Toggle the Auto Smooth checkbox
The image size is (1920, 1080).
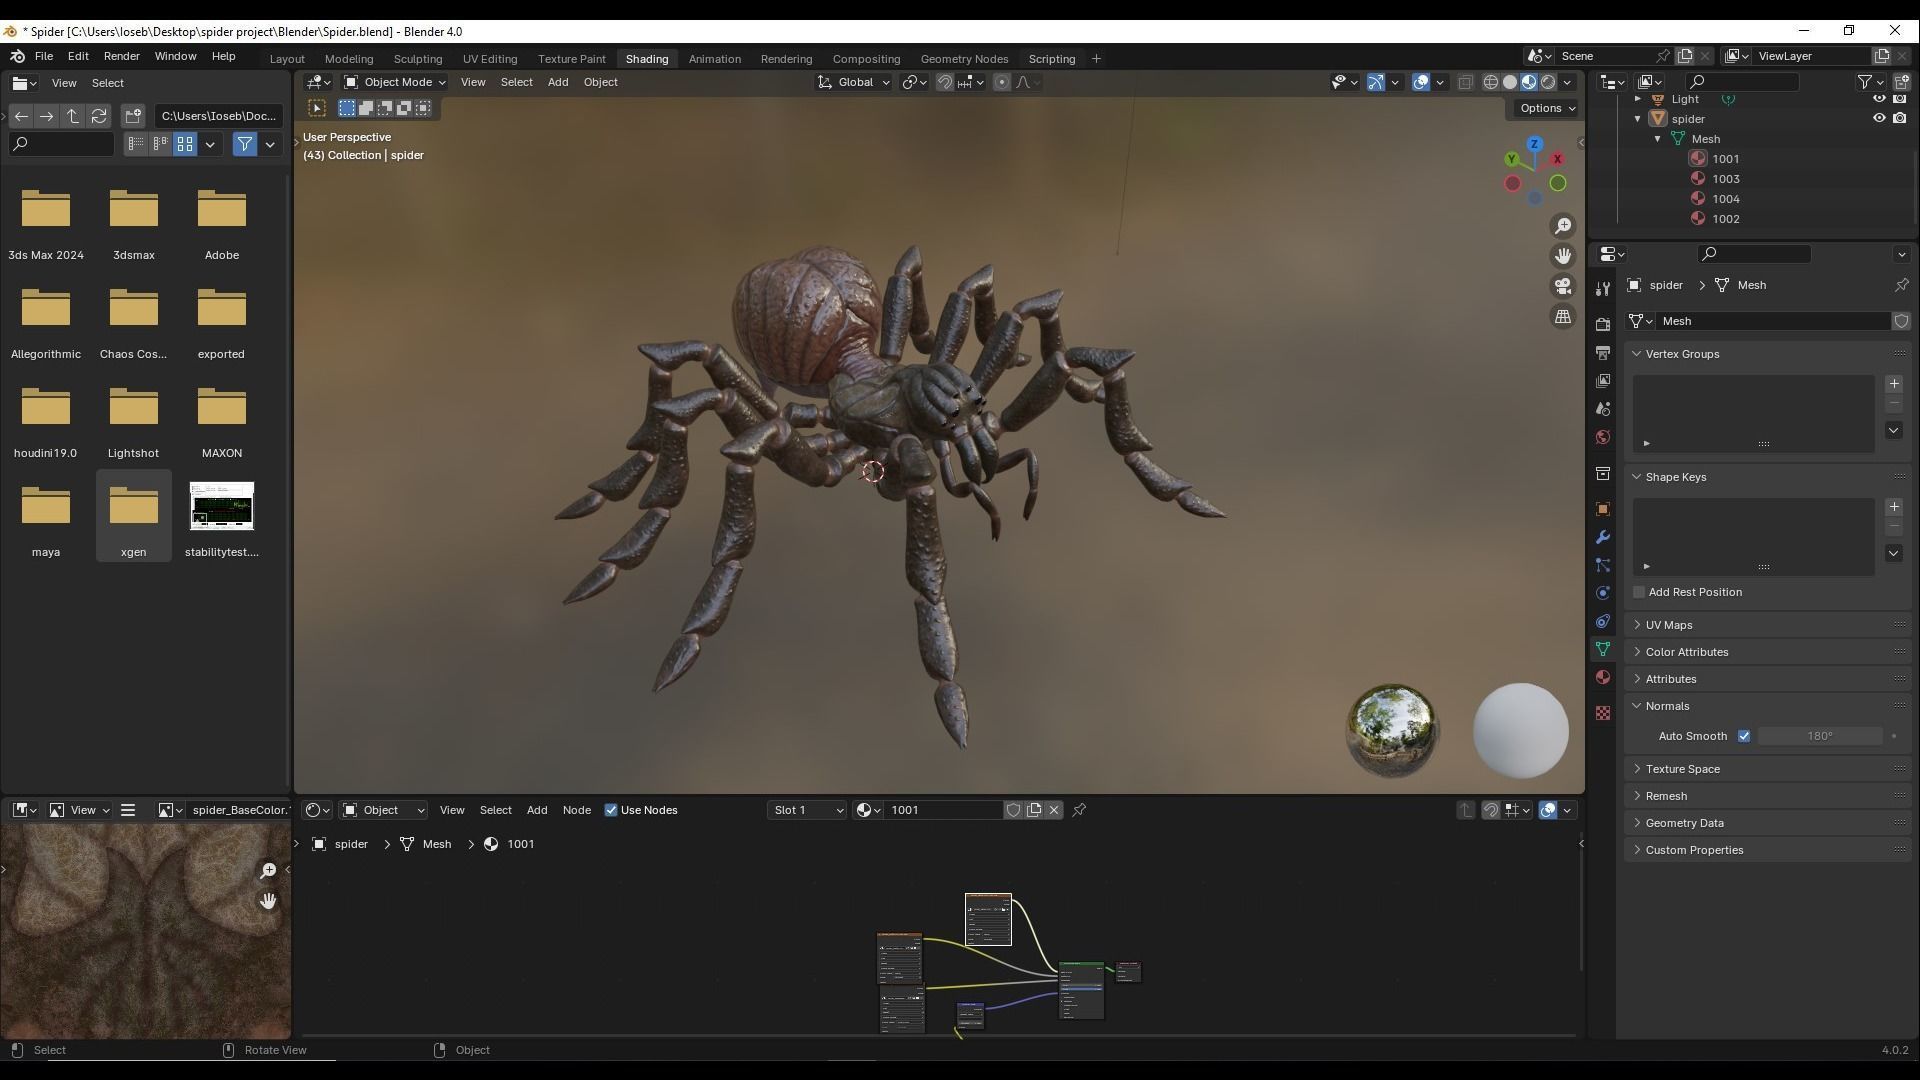coord(1744,736)
